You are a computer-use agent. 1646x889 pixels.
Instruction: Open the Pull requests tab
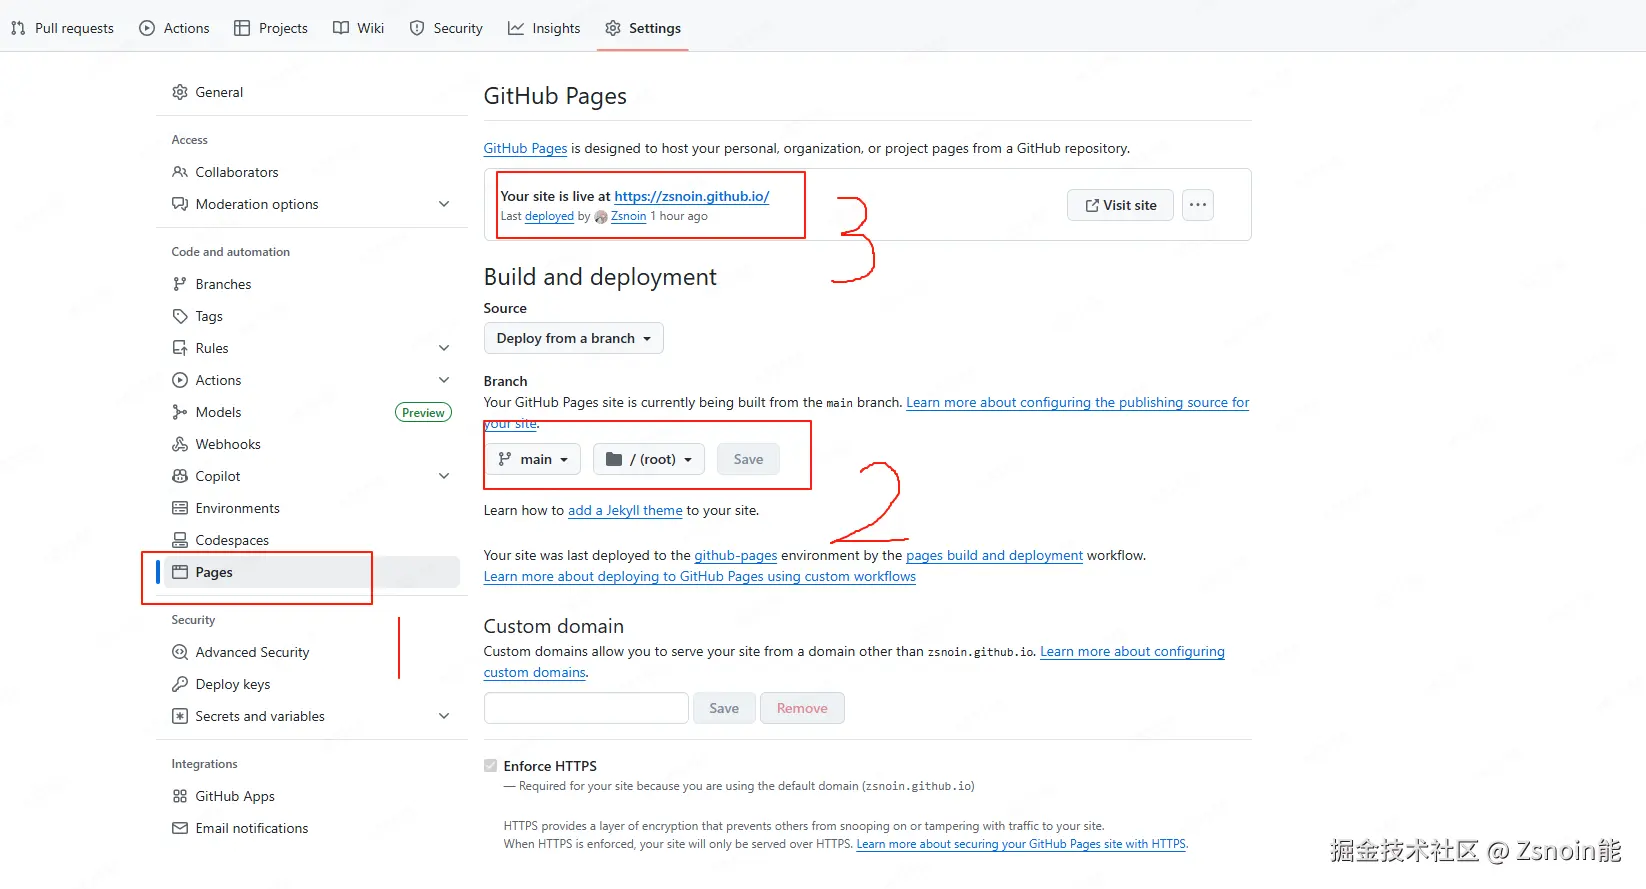(62, 28)
